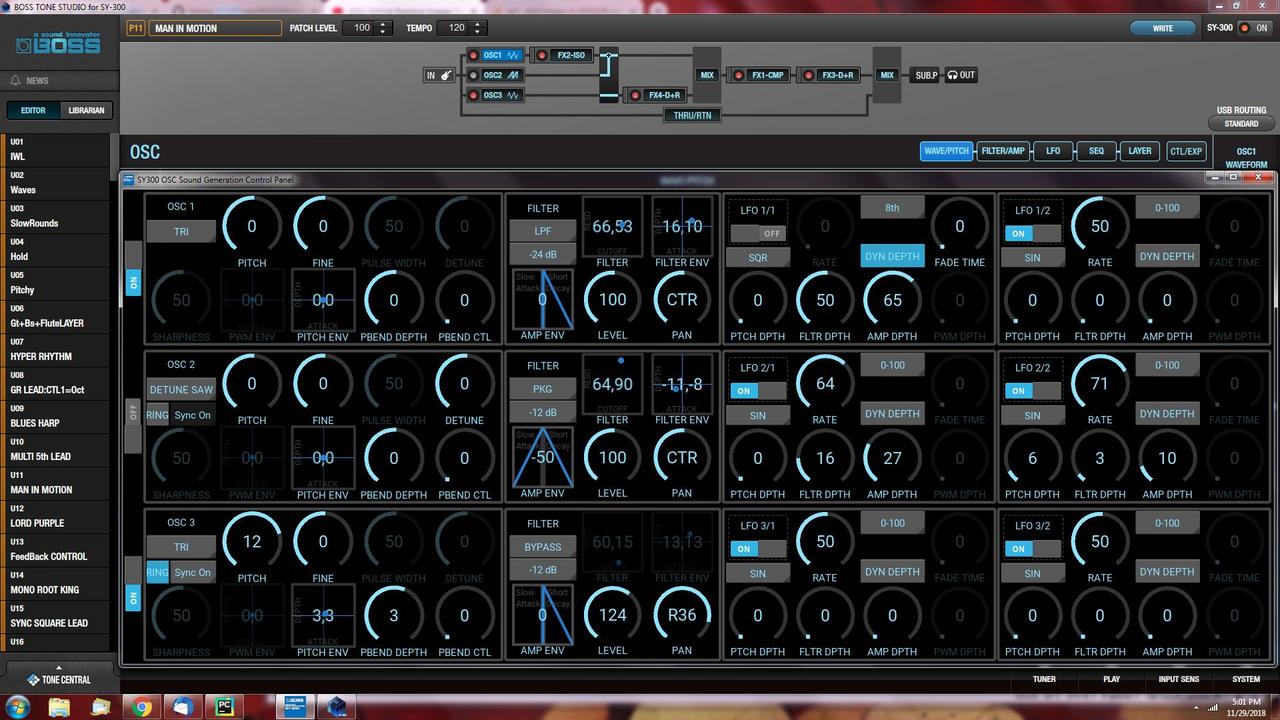Select the OSC2 block in signal chain
The image size is (1280, 720).
tap(502, 75)
